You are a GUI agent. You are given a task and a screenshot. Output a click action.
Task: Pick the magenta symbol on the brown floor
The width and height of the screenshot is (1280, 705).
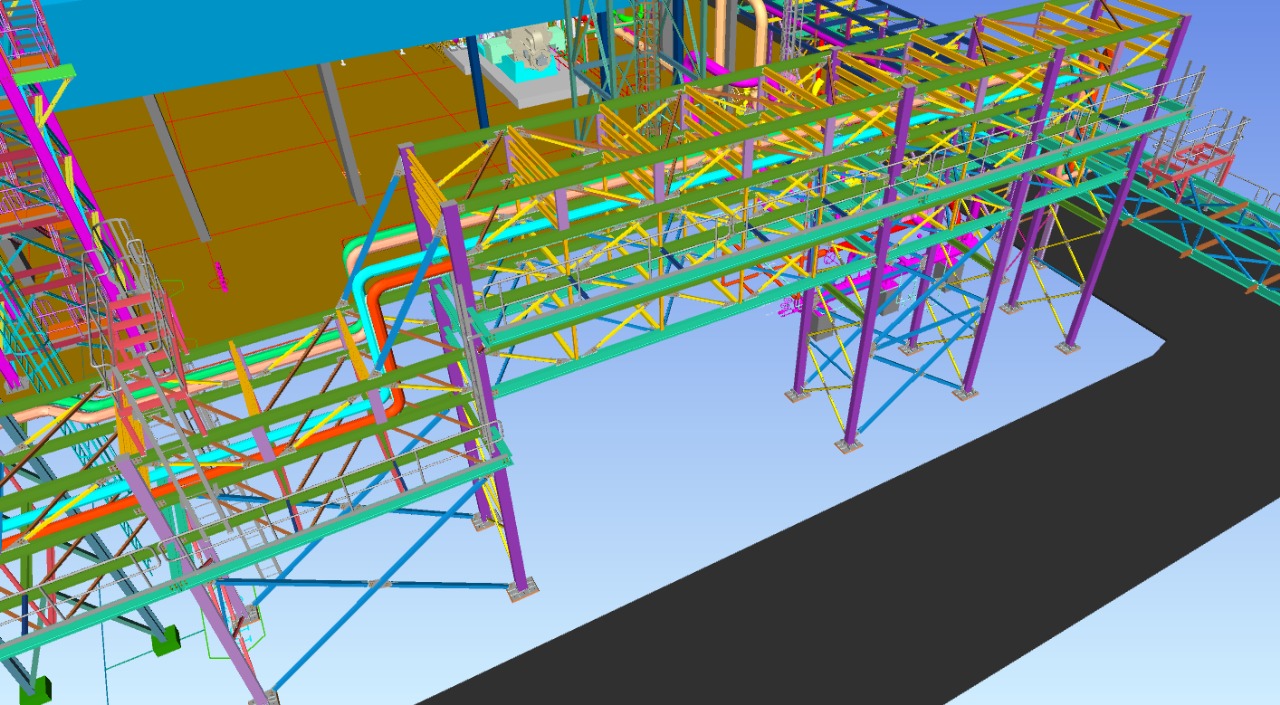(x=219, y=276)
